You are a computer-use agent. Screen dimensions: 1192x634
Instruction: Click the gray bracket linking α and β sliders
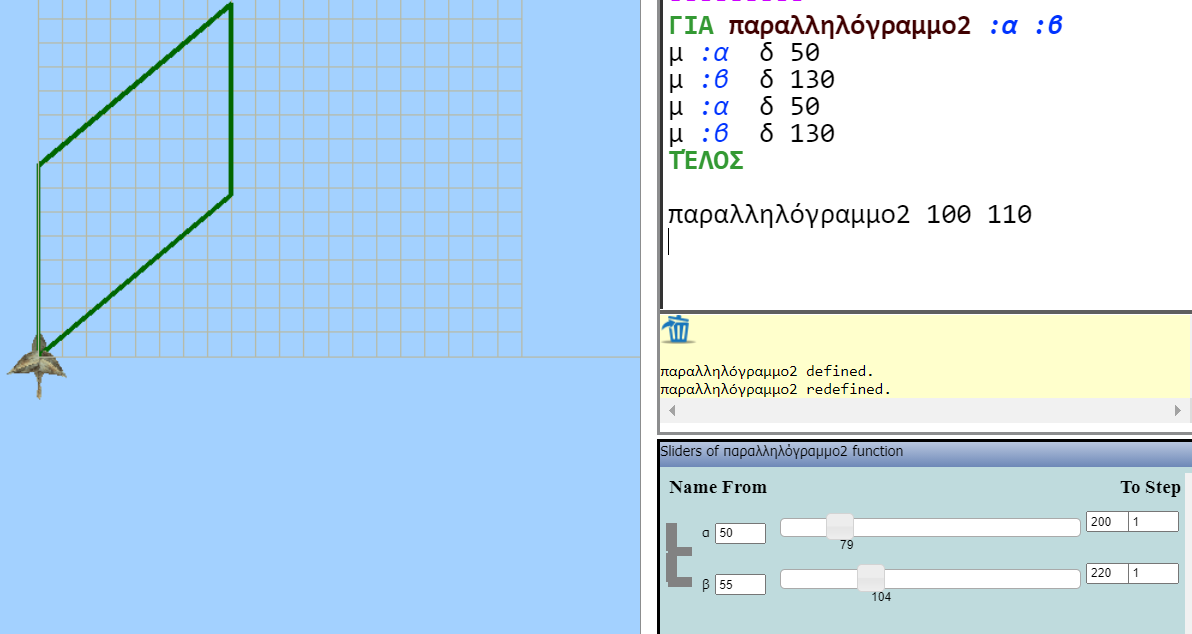(x=678, y=553)
